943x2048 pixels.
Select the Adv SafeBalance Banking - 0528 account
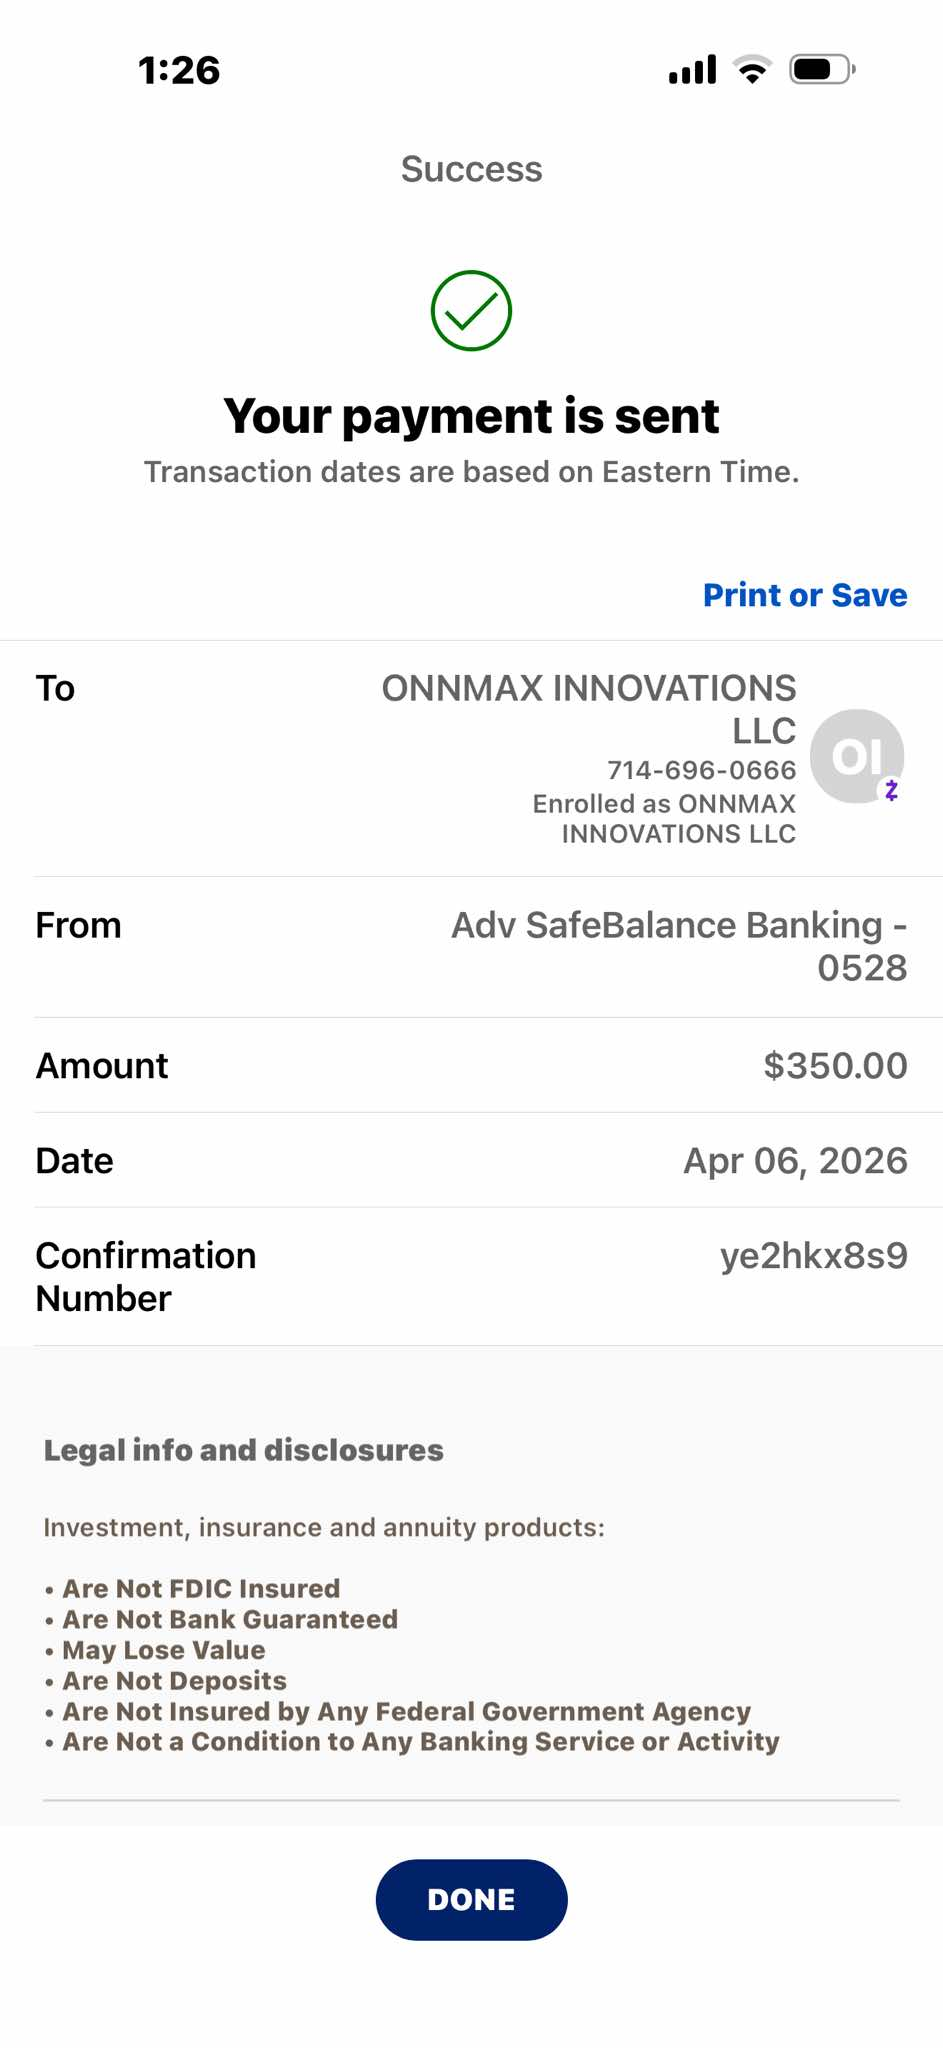[679, 946]
